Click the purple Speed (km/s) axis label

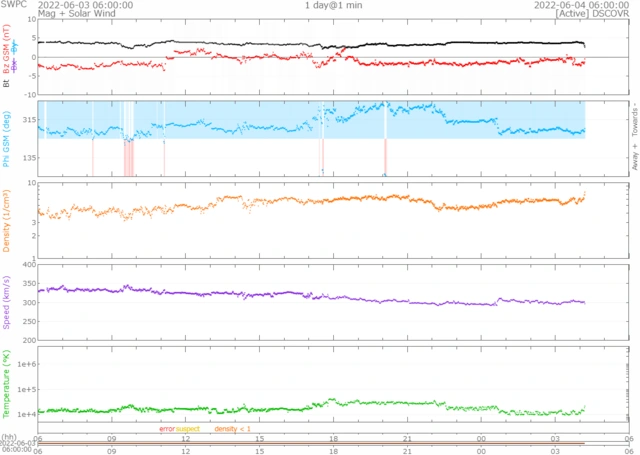6,298
